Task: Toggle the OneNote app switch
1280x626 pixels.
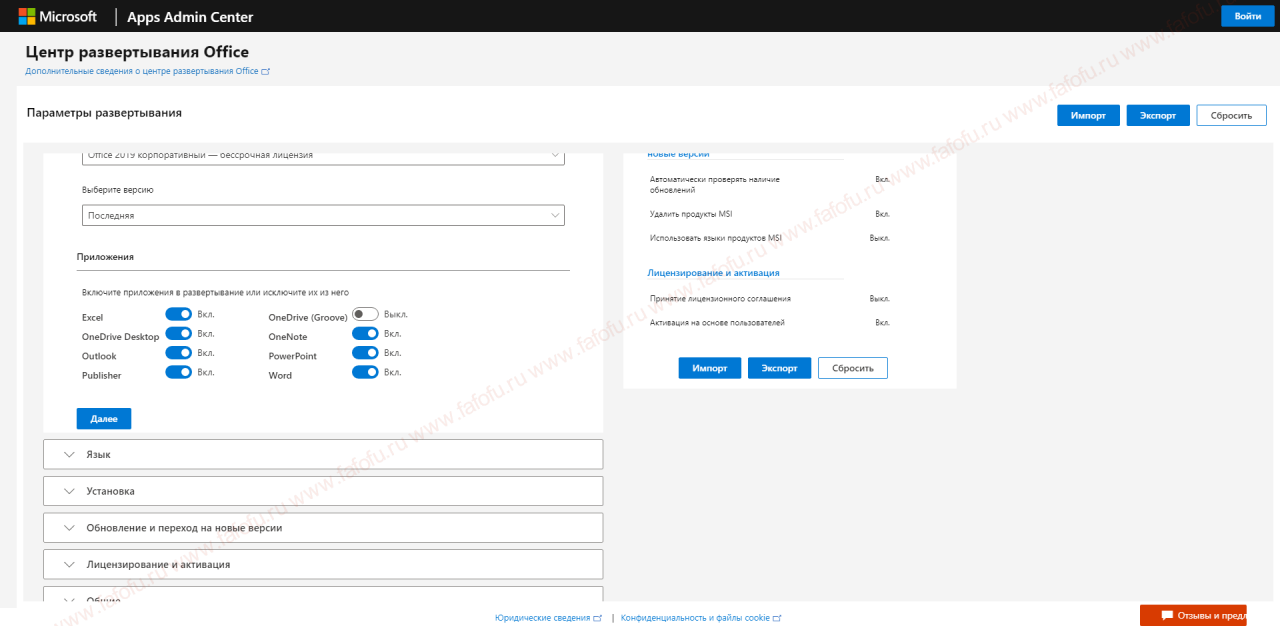Action: coord(365,333)
